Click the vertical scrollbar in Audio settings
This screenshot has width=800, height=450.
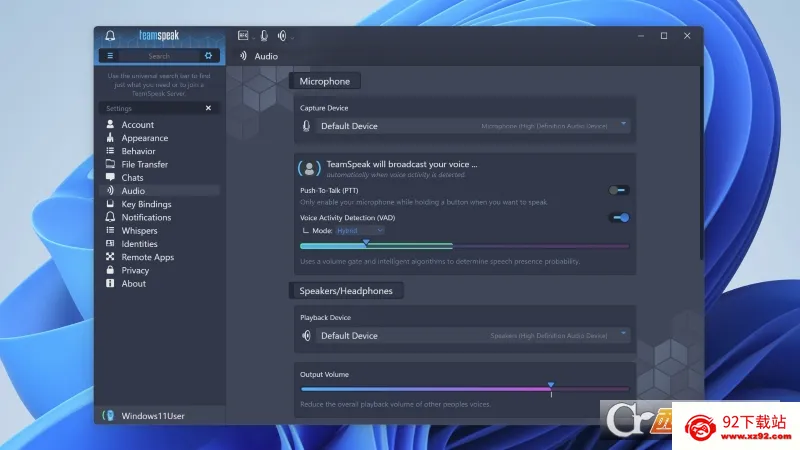pos(701,163)
